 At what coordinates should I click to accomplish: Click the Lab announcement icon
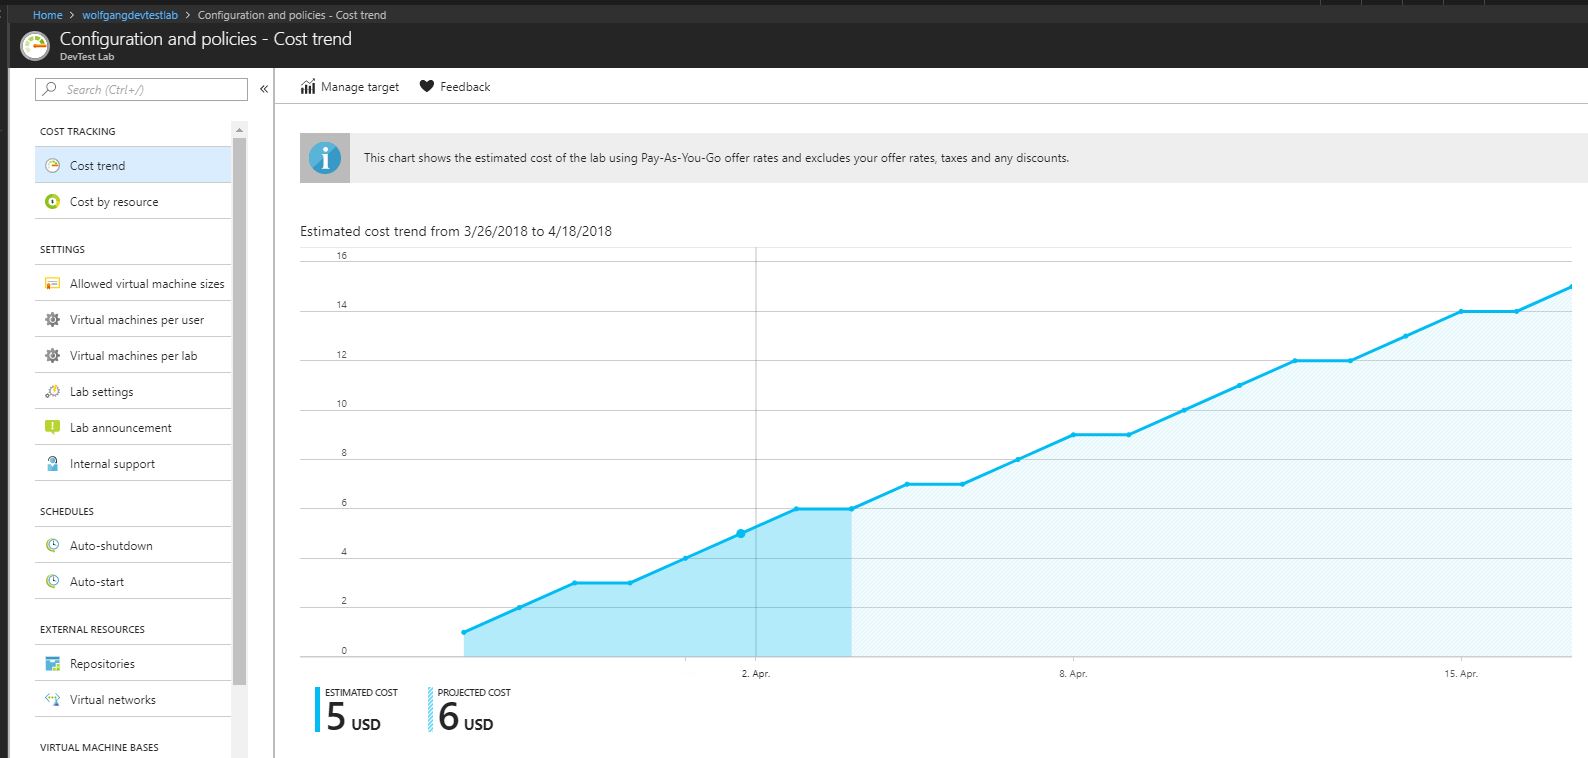(52, 427)
